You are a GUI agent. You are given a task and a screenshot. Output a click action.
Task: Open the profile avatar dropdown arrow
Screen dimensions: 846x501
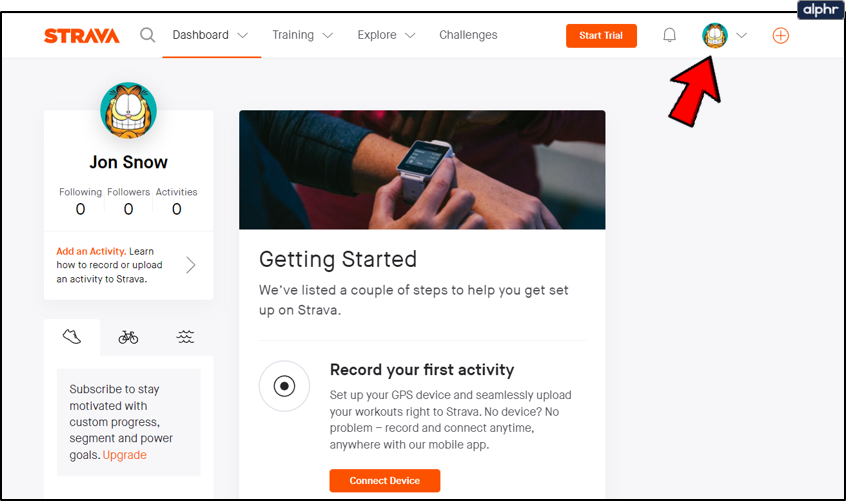point(741,35)
